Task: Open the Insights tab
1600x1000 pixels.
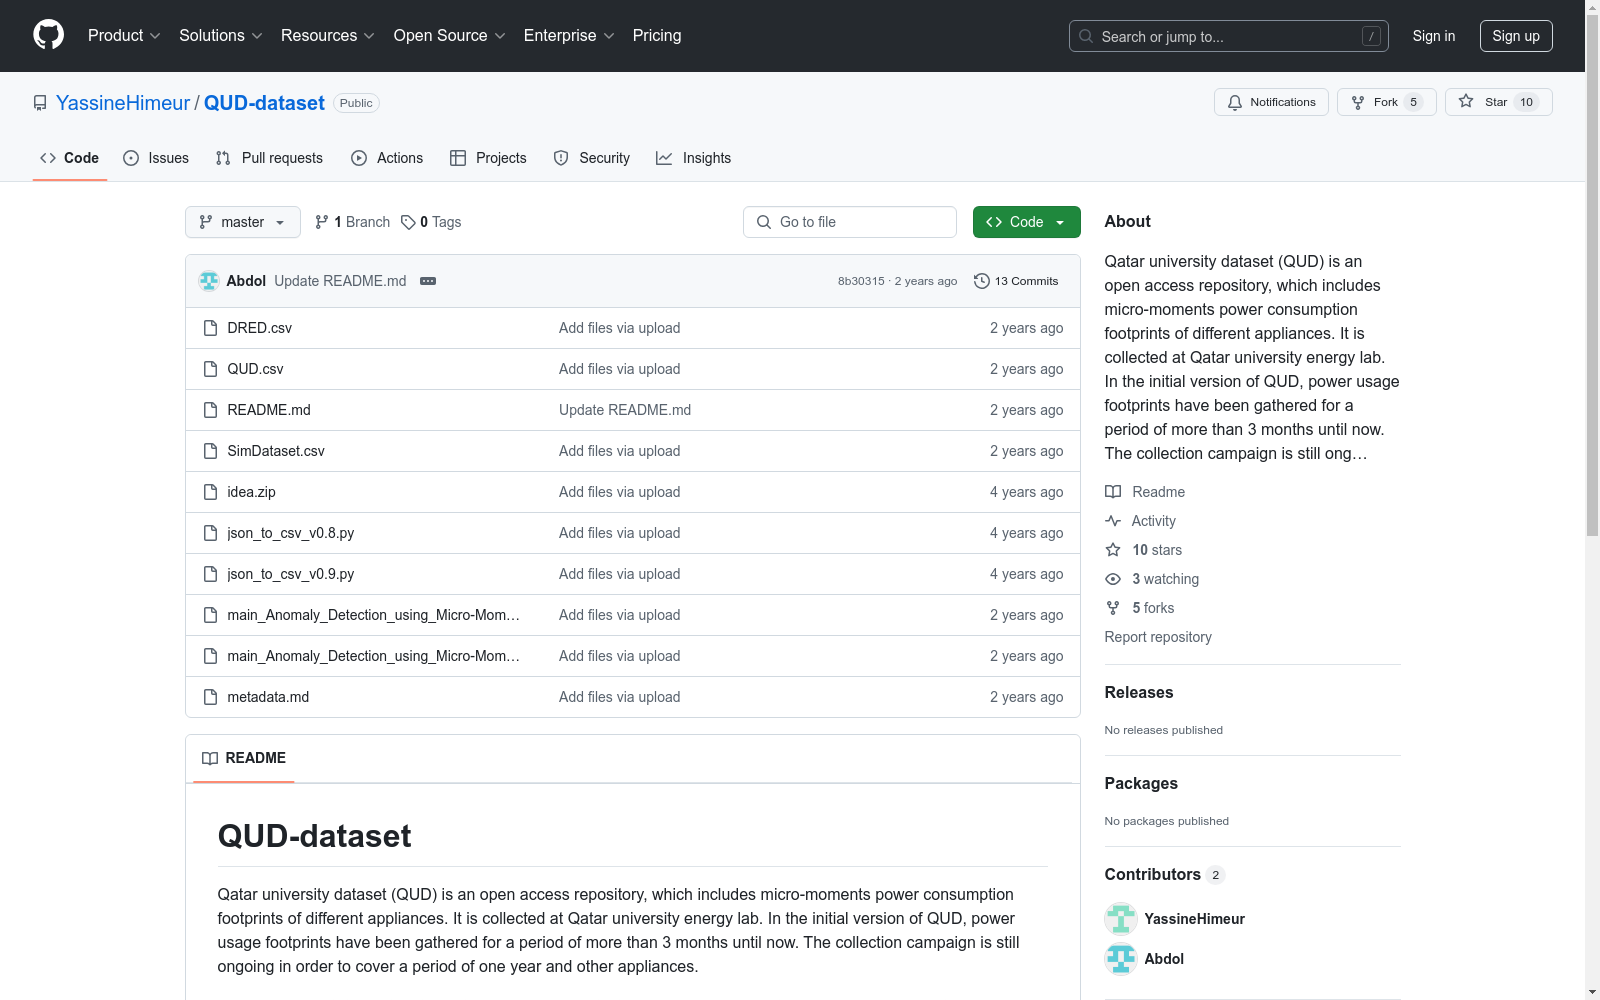Action: (694, 158)
